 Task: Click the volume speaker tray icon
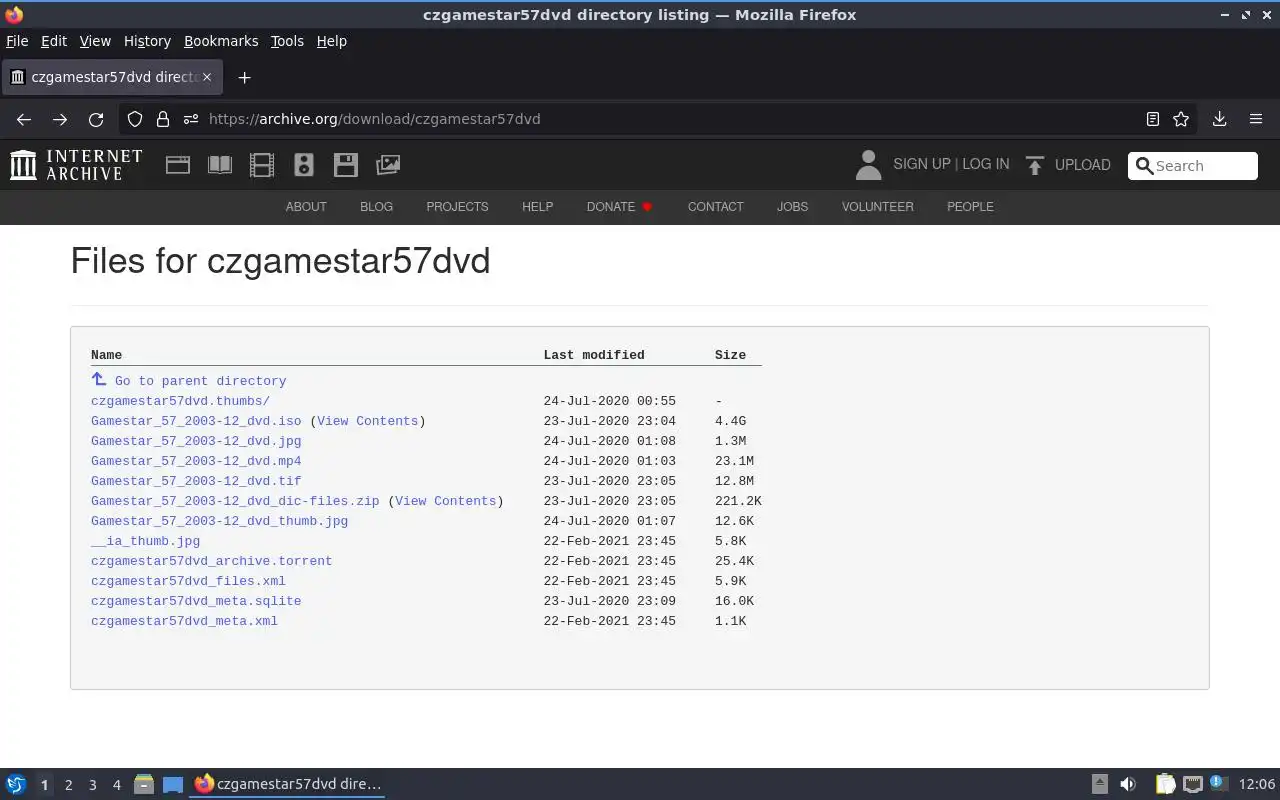[x=1128, y=784]
